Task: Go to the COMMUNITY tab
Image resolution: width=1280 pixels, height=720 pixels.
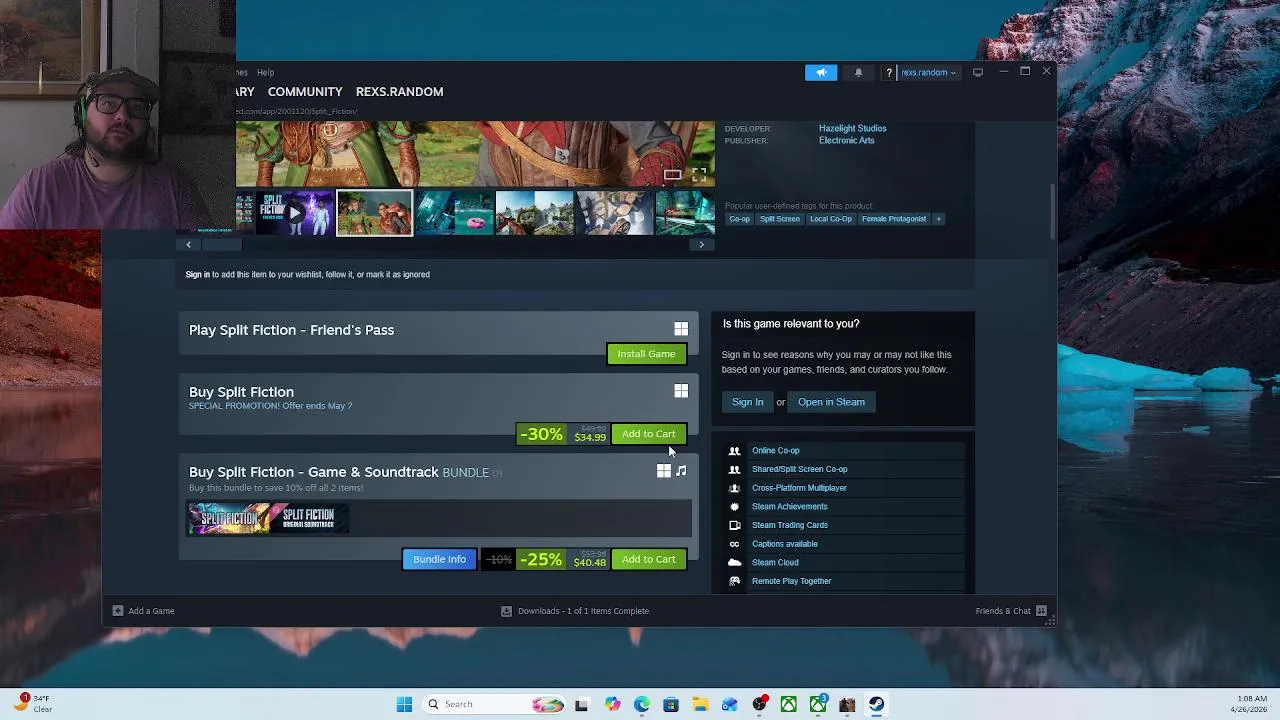Action: tap(305, 91)
